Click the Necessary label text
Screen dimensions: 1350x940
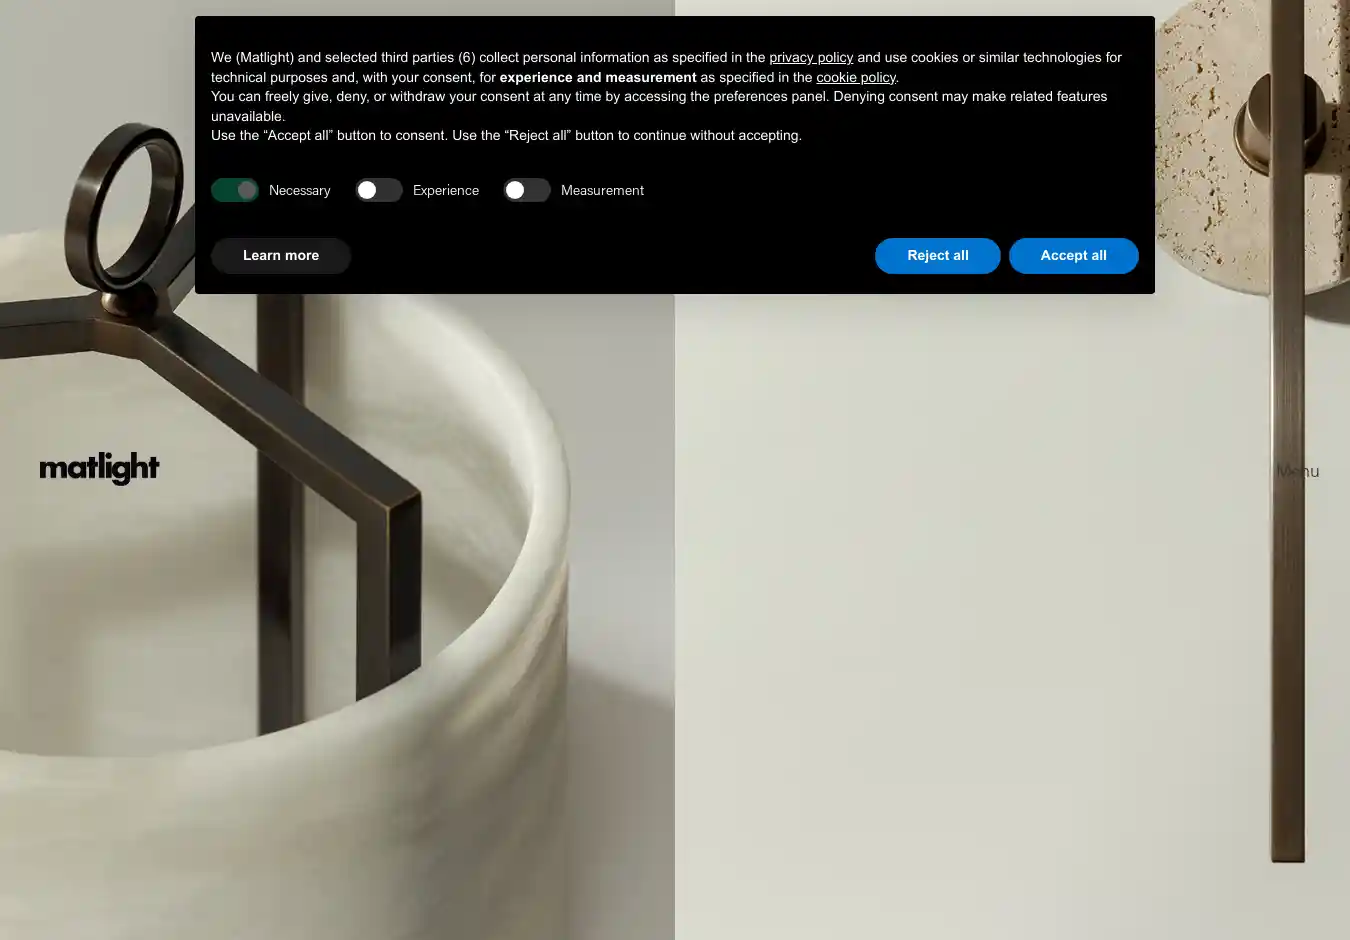click(x=299, y=191)
